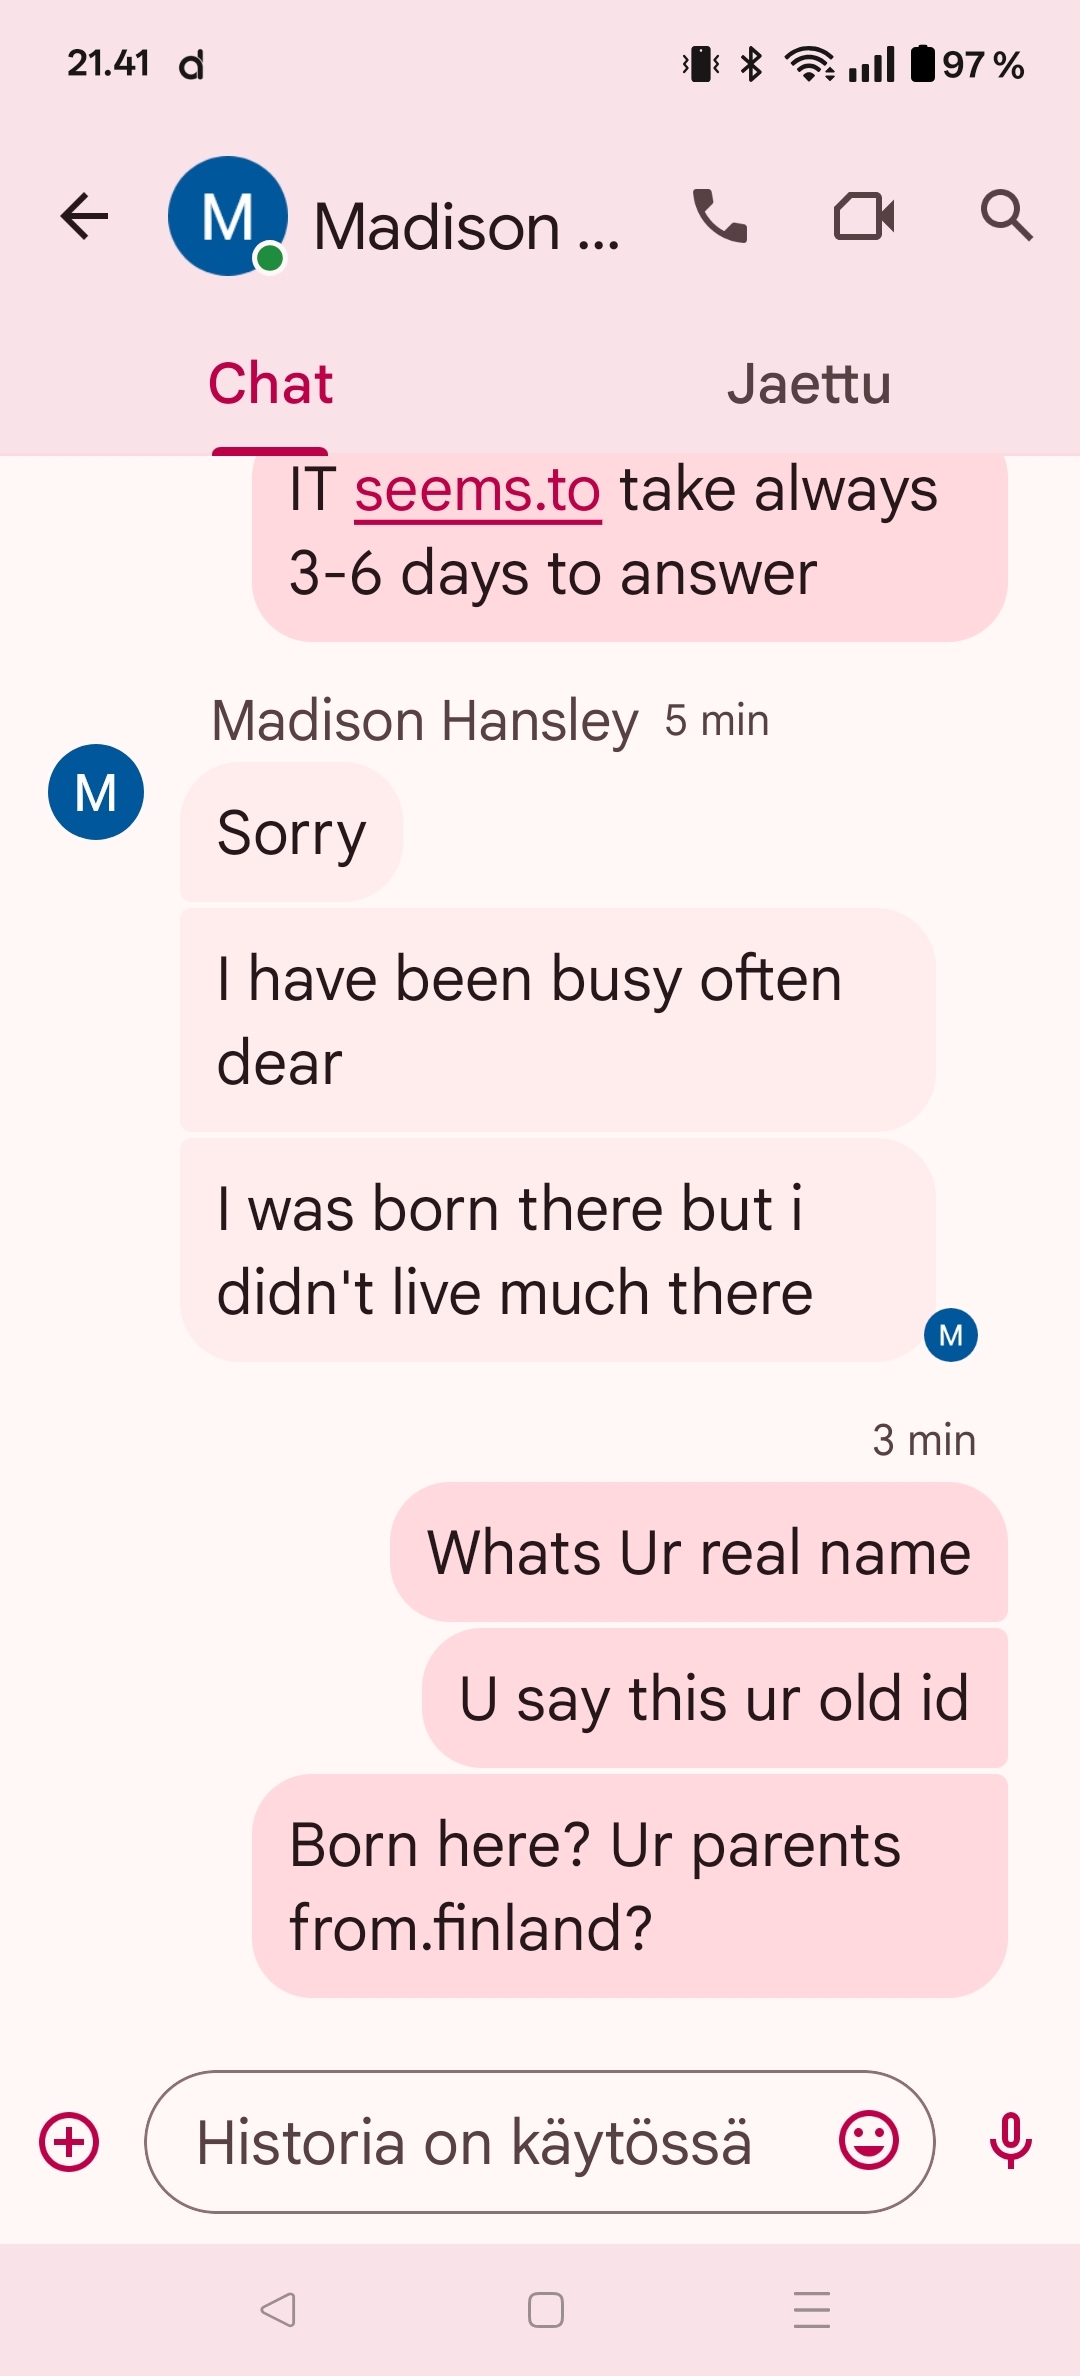Tap the Android back navigation button

(x=277, y=2310)
